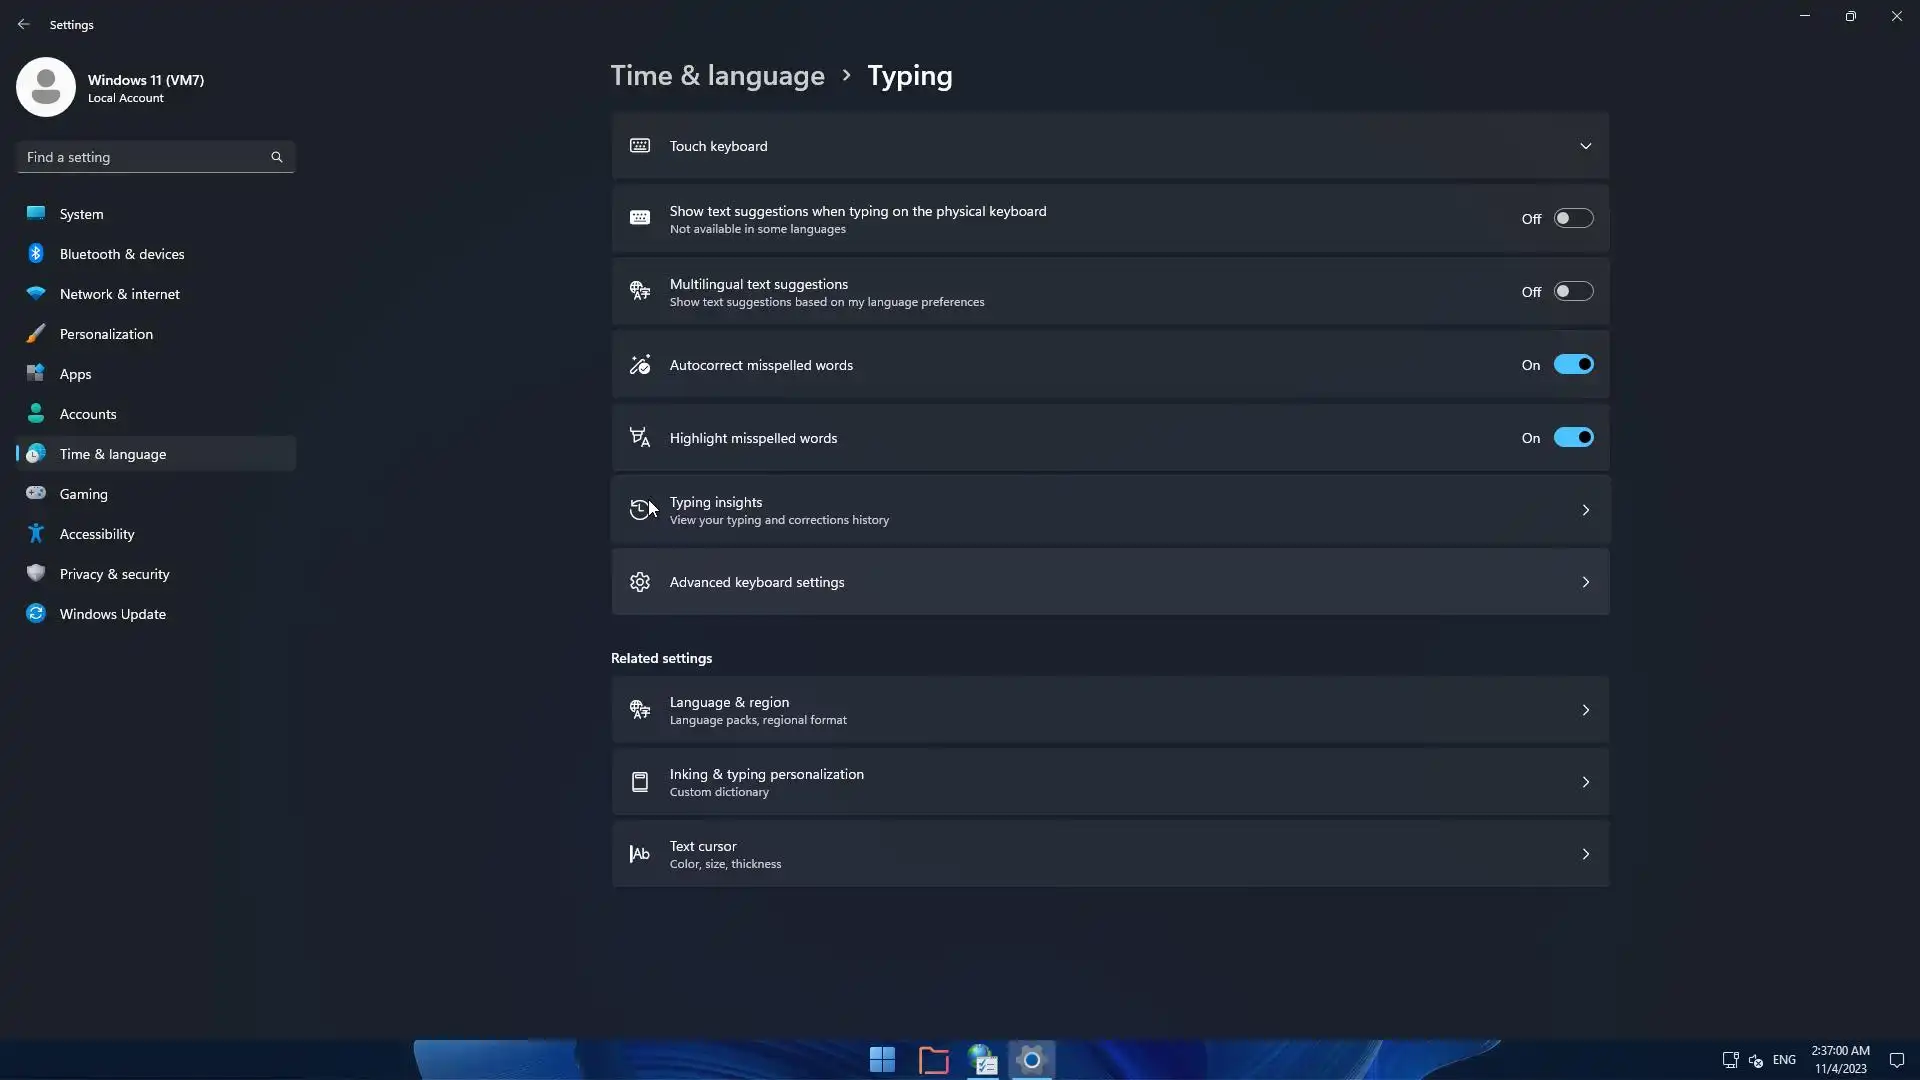Click the notification icon in the system tray
This screenshot has width=1920, height=1080.
(x=1896, y=1060)
